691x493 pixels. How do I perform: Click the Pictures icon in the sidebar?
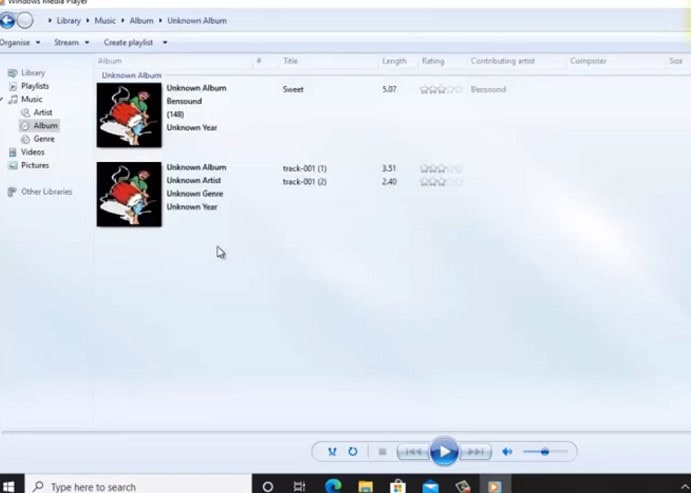[x=13, y=165]
